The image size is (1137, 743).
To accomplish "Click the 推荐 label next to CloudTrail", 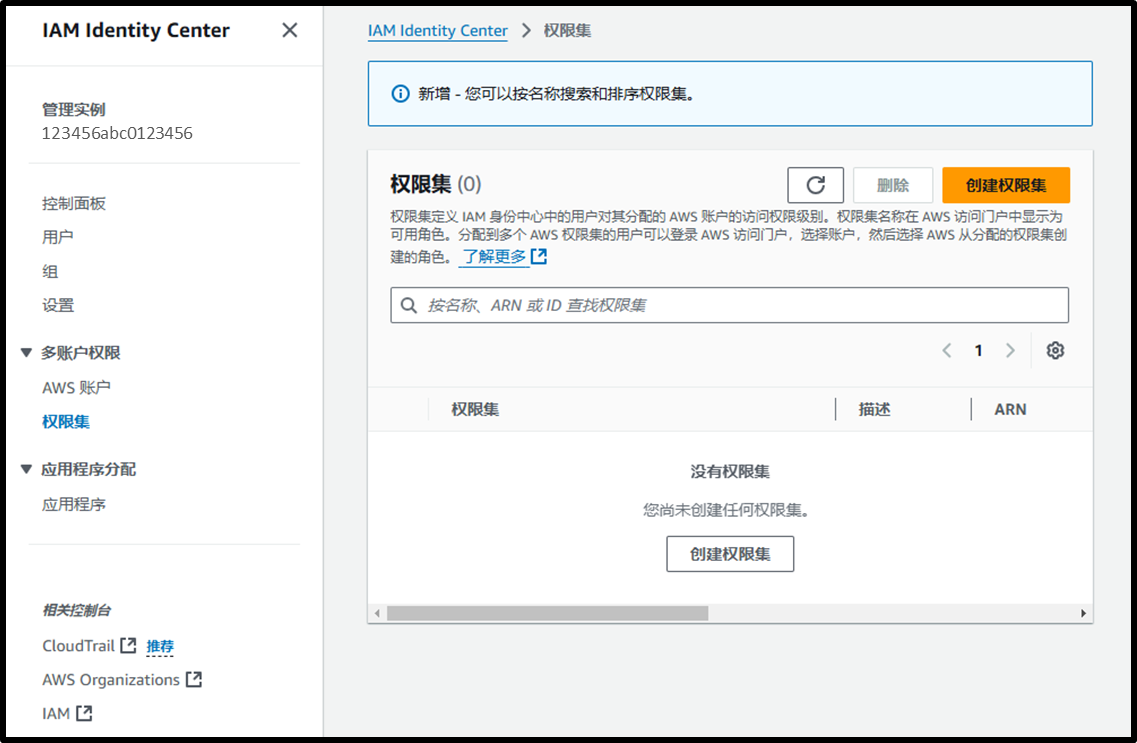I will pos(160,646).
